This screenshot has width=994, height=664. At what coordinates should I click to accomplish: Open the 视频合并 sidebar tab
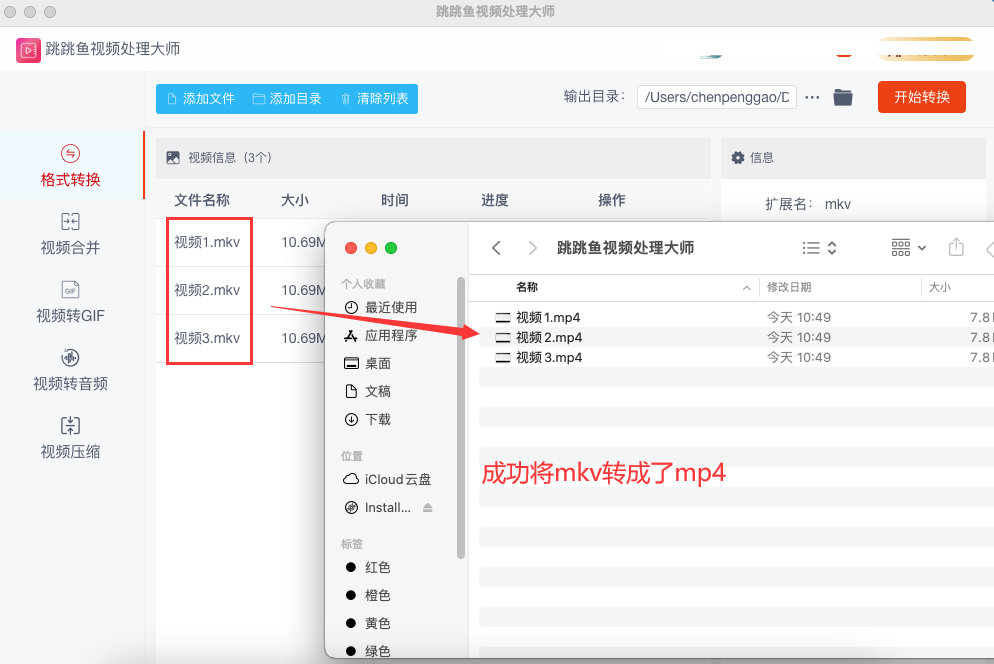coord(70,234)
